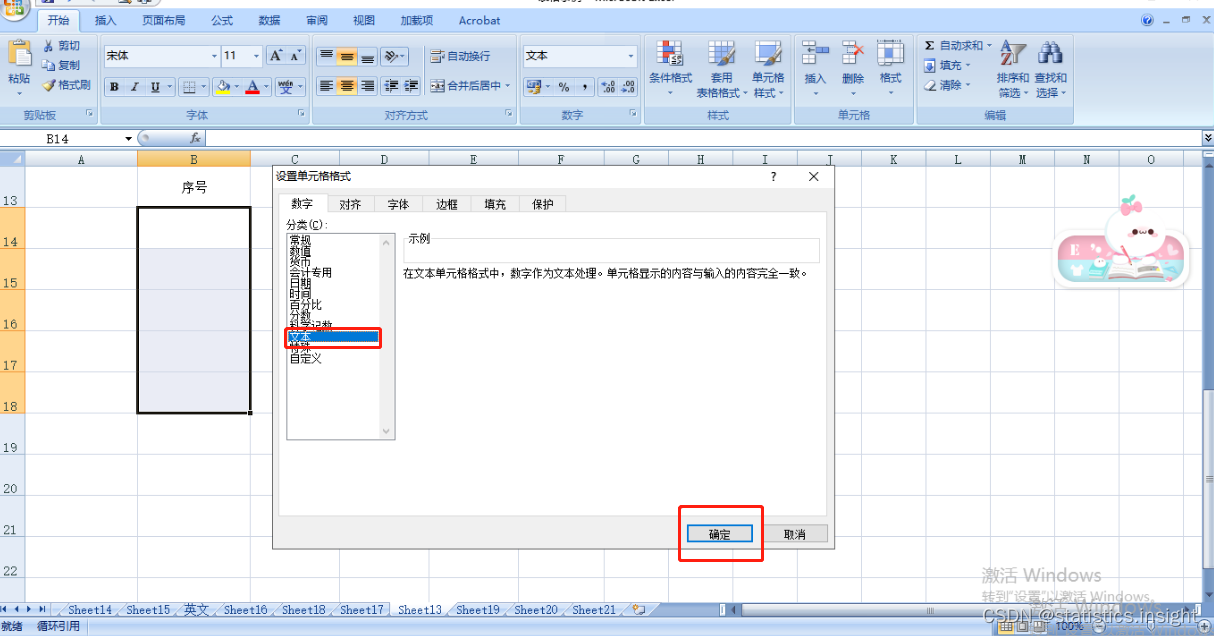This screenshot has width=1214, height=636.
Task: Click the increase decimal icon
Action: 608,87
